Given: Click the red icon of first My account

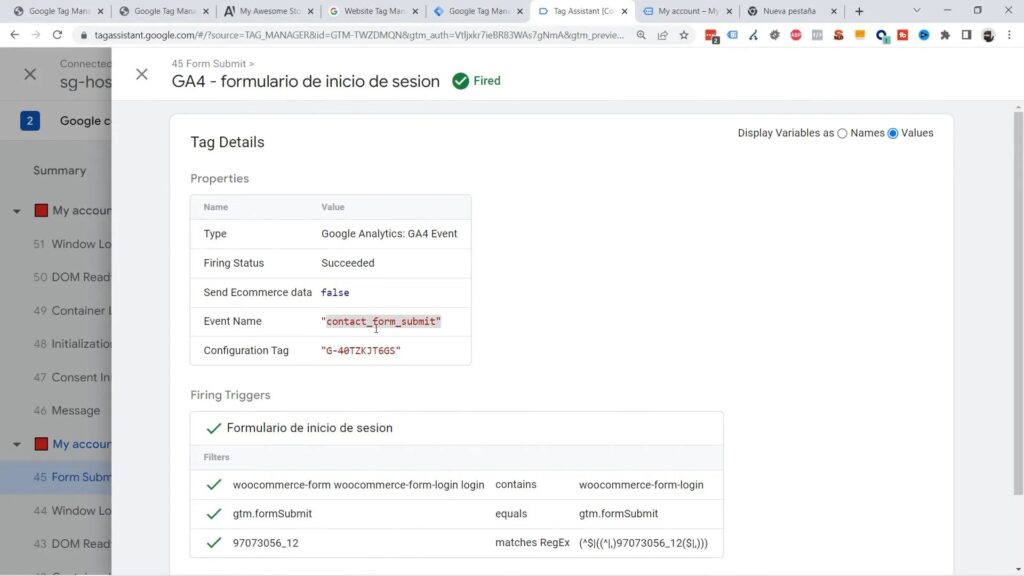Looking at the screenshot, I should point(41,210).
